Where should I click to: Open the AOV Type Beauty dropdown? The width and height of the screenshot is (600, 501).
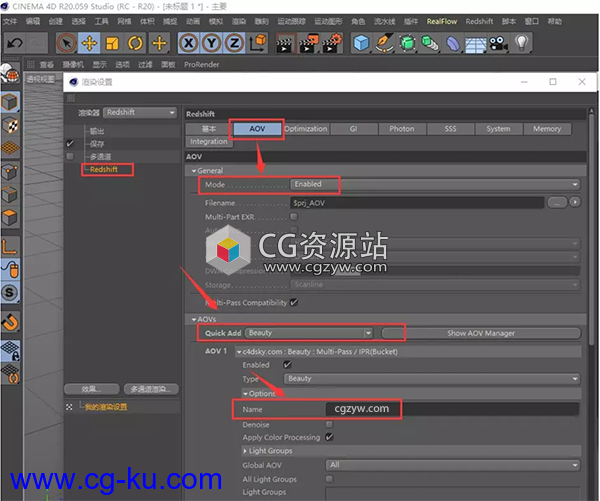point(432,379)
